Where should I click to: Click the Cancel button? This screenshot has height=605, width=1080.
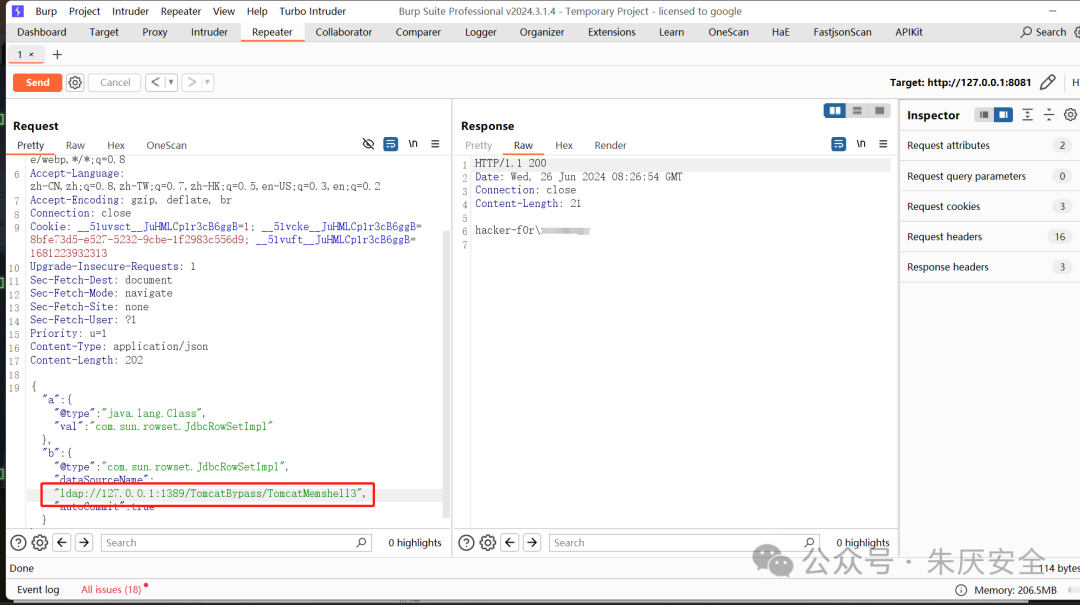click(115, 83)
